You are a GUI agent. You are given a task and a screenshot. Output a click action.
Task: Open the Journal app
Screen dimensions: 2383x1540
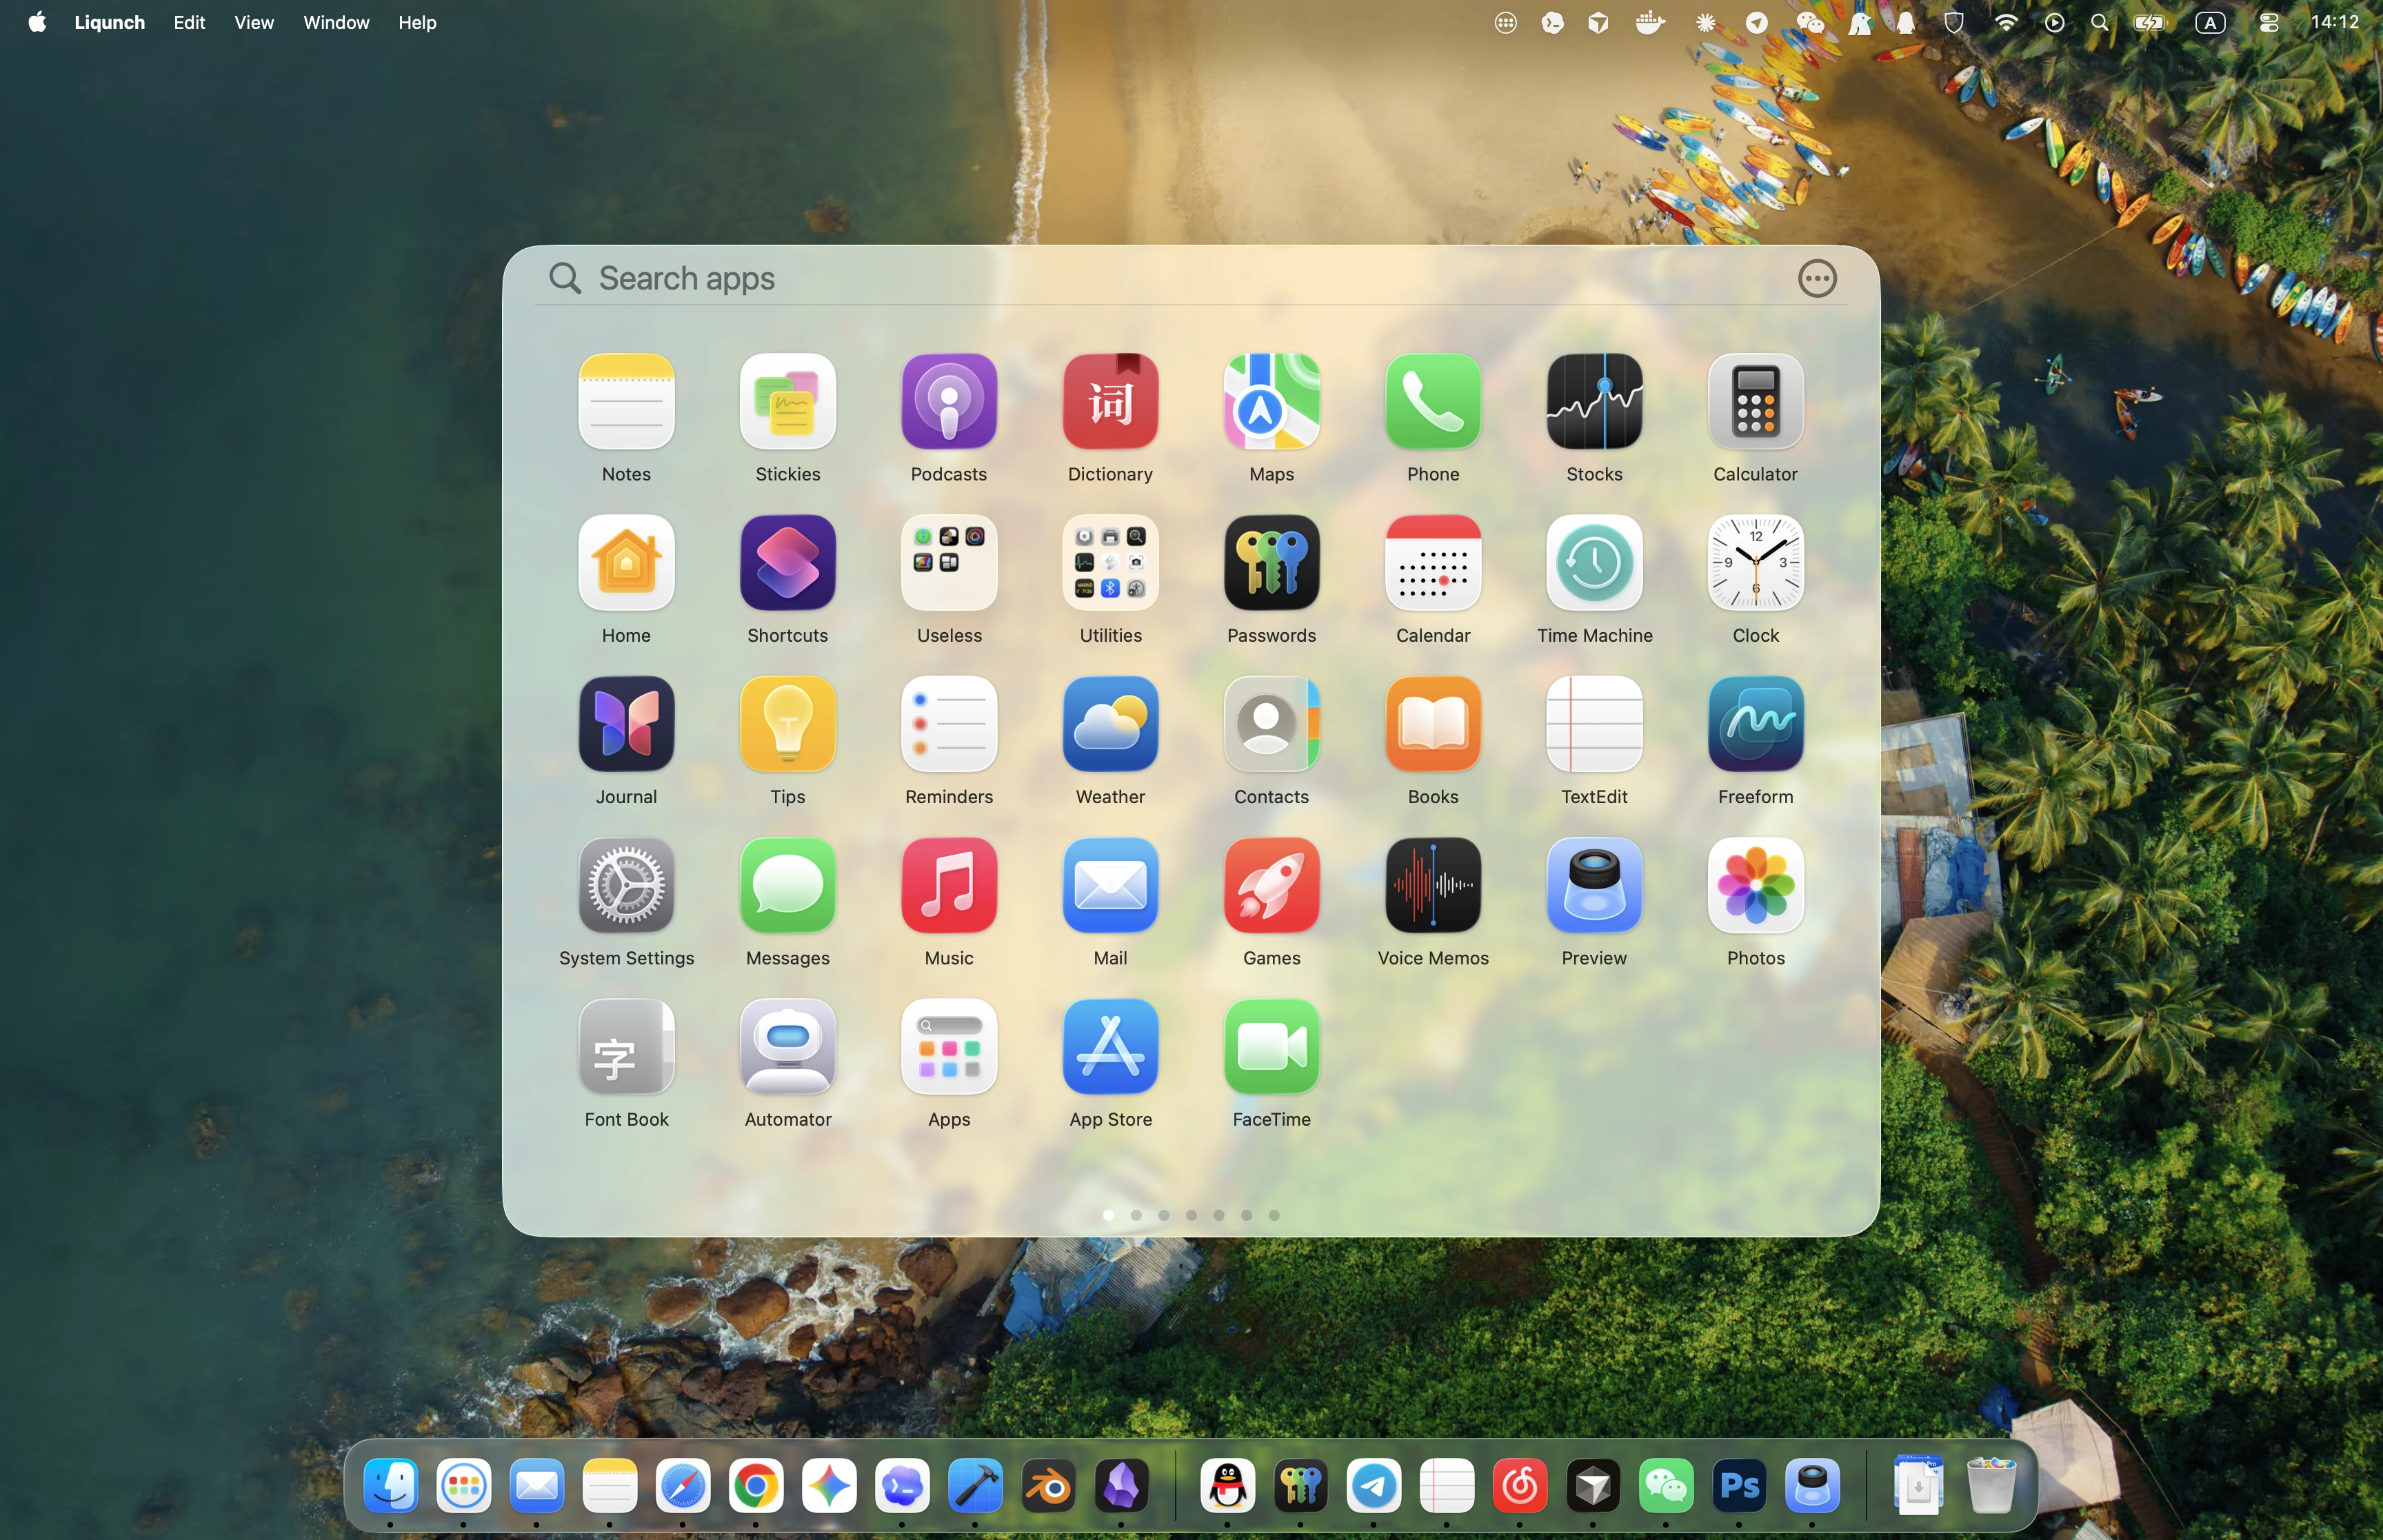[626, 724]
